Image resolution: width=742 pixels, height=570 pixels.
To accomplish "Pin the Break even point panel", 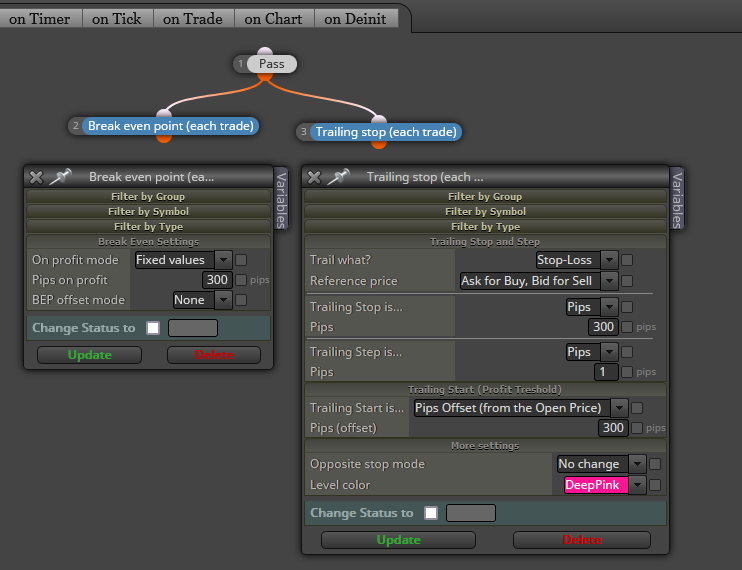I will coord(61,176).
